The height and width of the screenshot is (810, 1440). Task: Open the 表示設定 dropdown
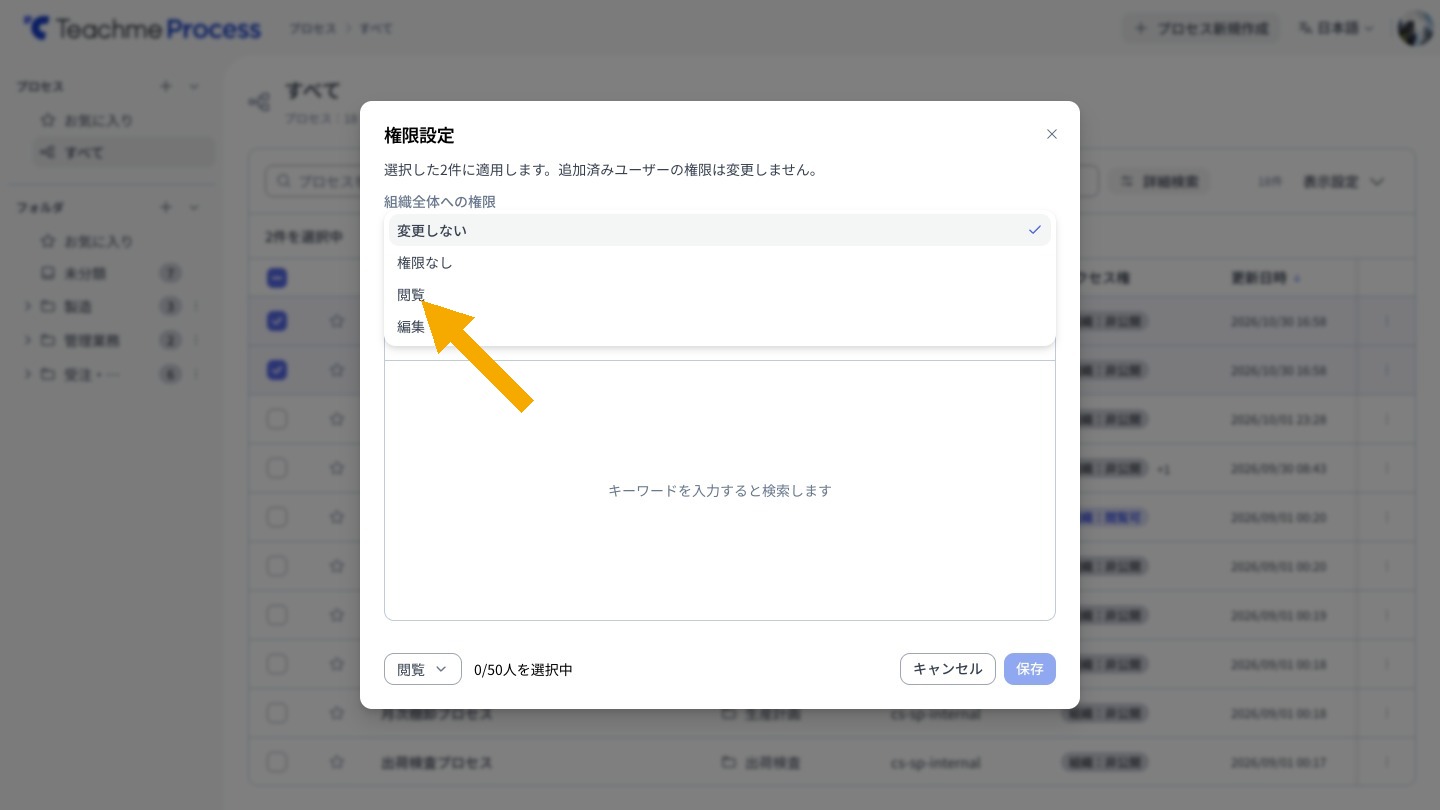(x=1344, y=182)
